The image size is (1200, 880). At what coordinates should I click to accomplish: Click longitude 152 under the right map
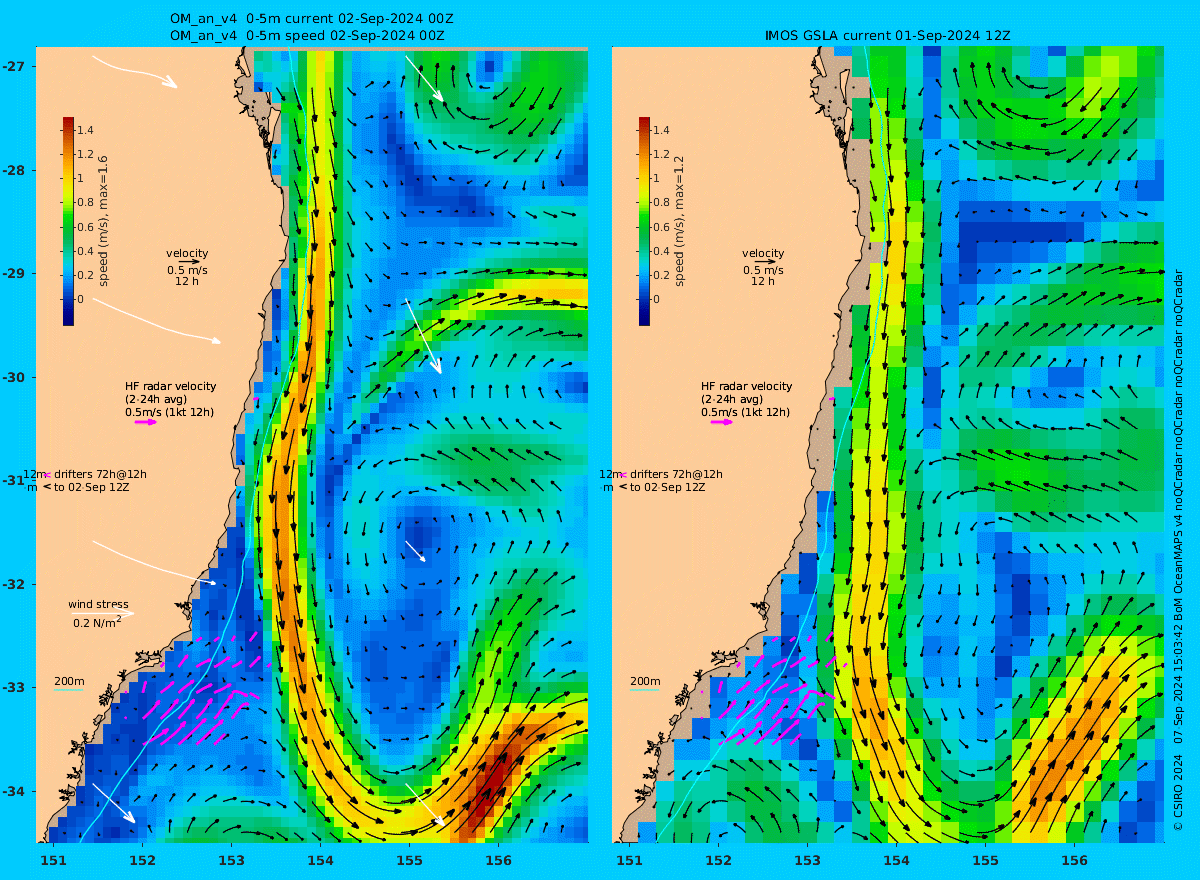pos(718,860)
